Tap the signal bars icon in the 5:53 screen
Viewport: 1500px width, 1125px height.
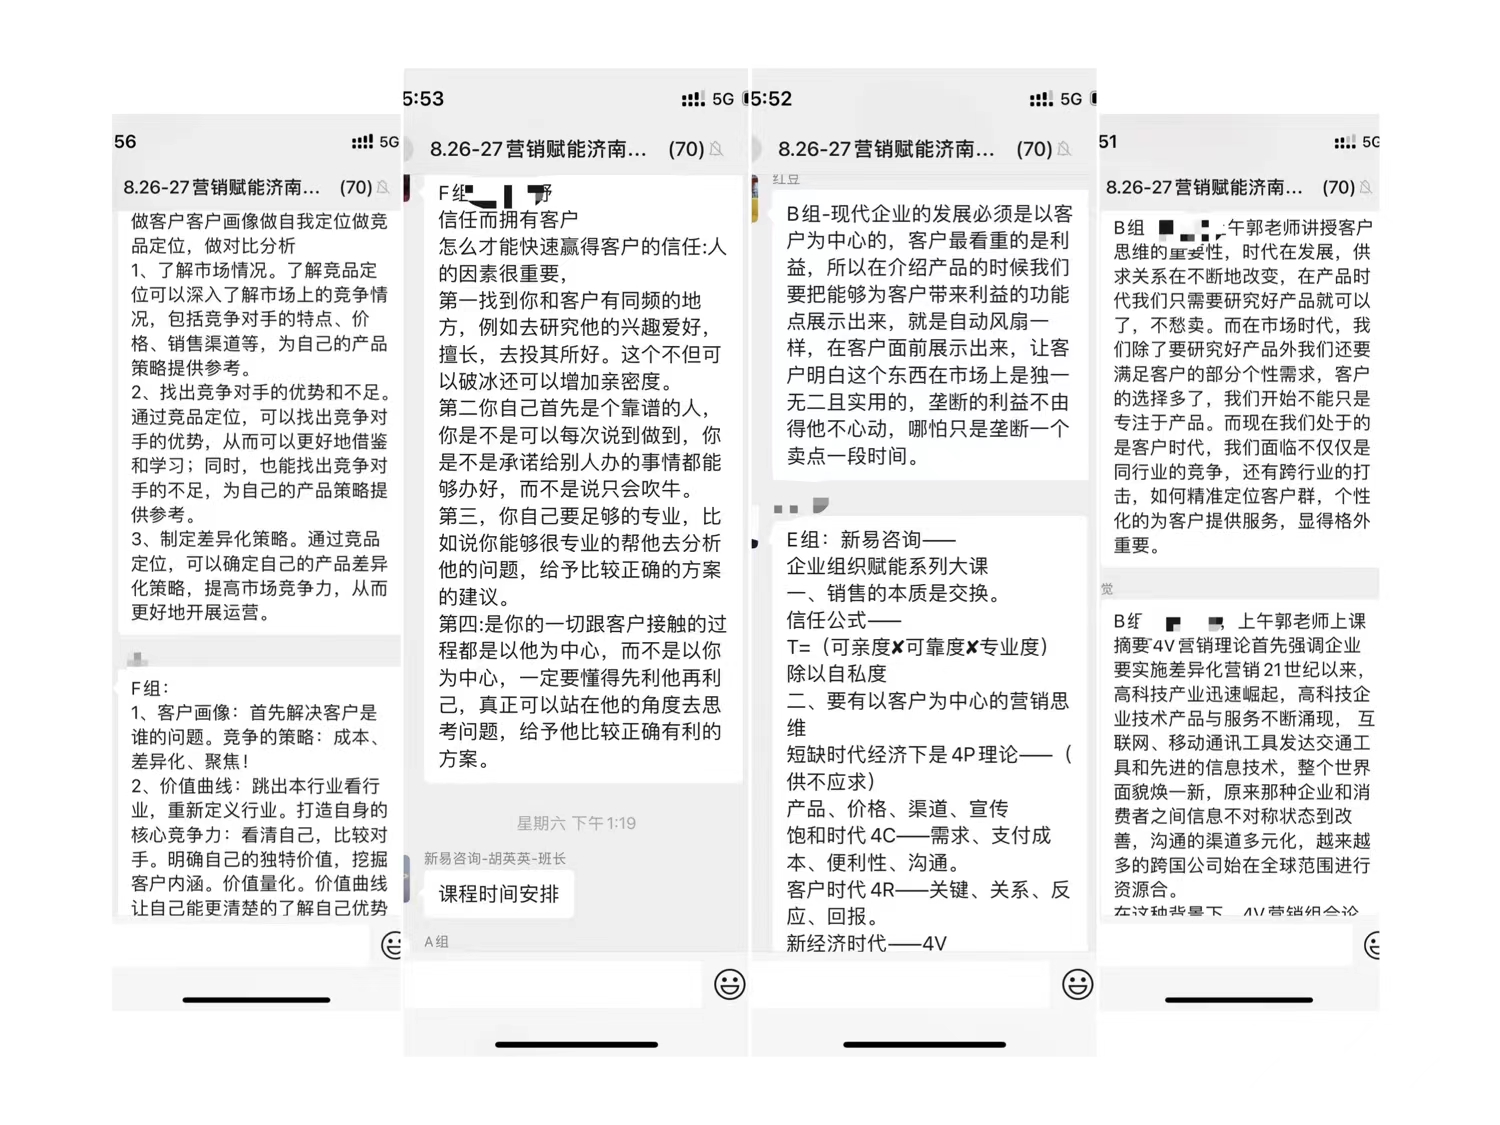(692, 99)
